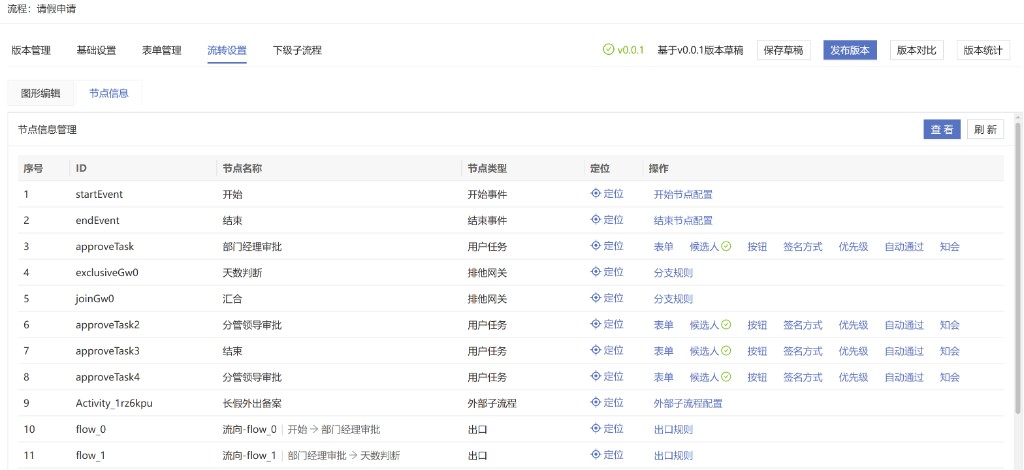Open 出口规则 for flow_0
This screenshot has width=1024, height=470.
pyautogui.click(x=673, y=429)
